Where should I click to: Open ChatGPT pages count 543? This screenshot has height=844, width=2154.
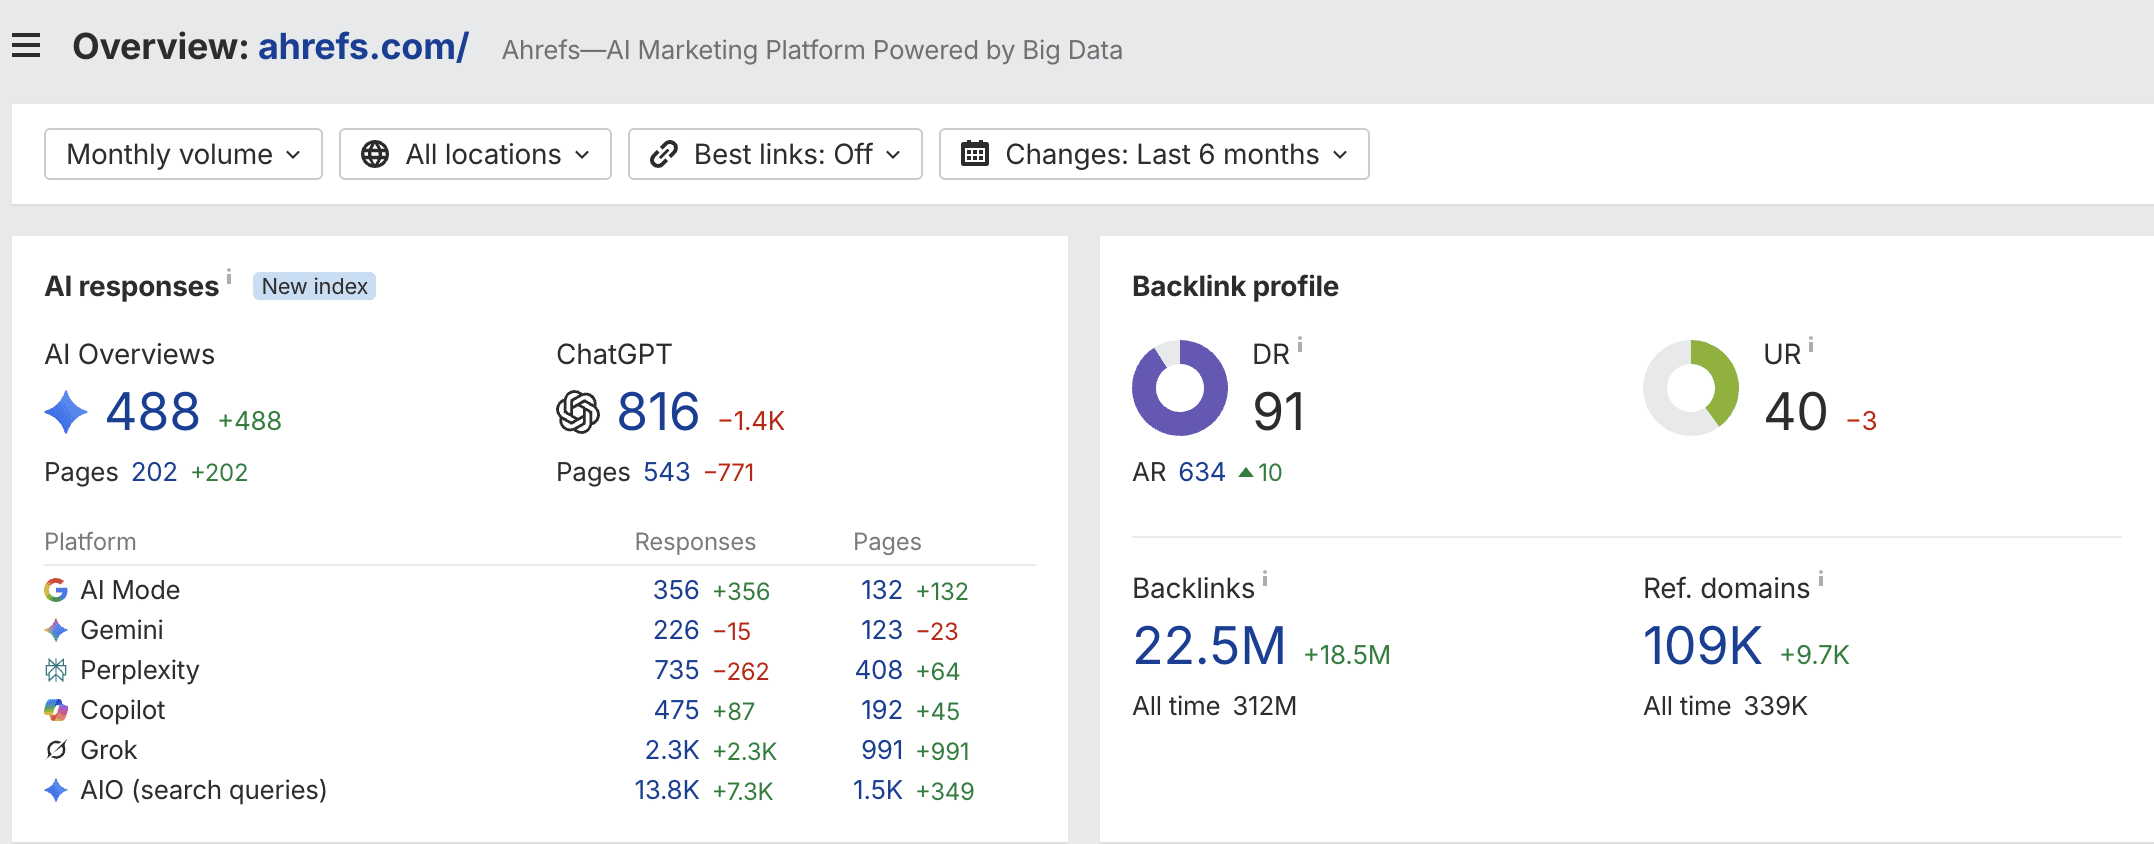[667, 472]
